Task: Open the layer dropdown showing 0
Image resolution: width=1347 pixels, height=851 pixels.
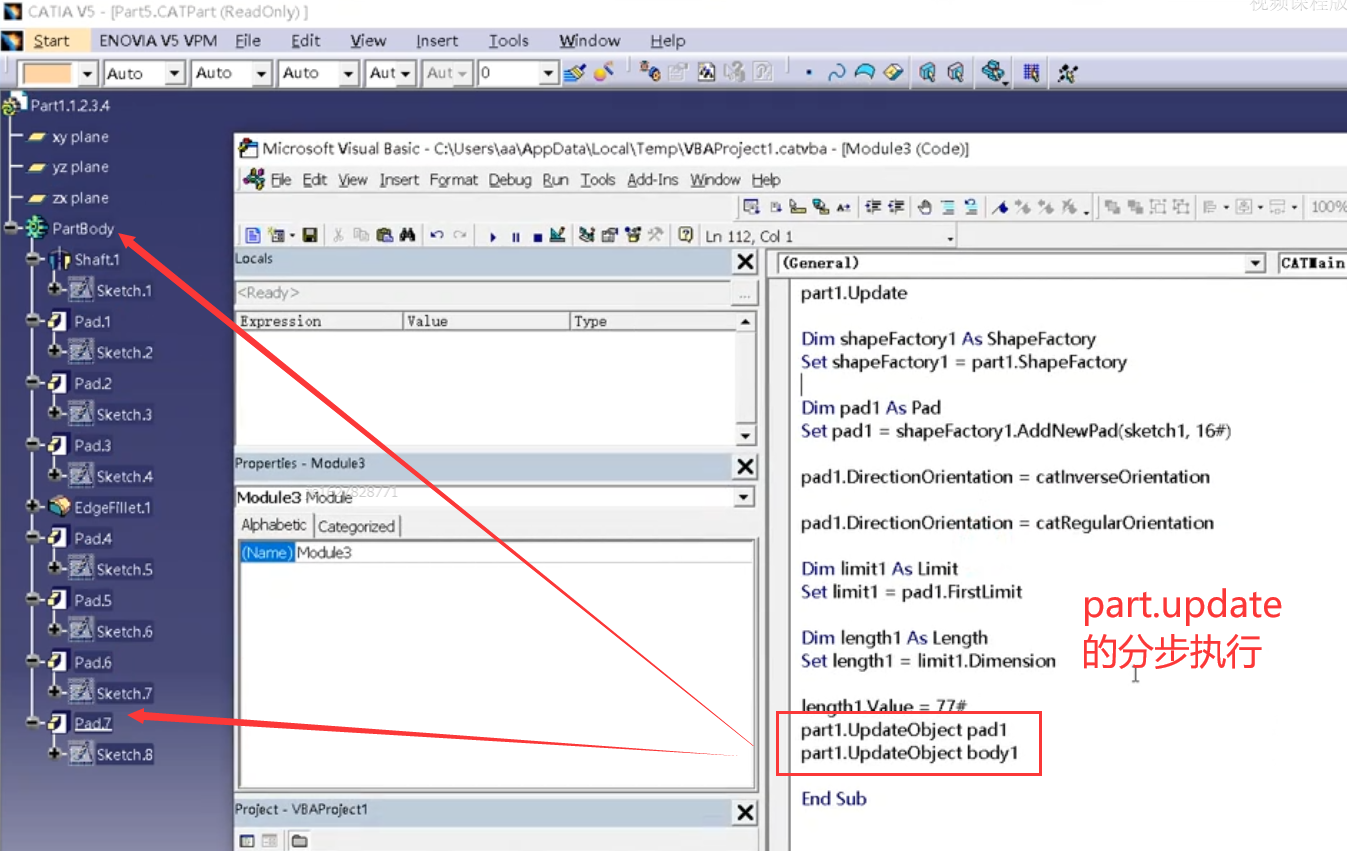Action: [x=548, y=73]
